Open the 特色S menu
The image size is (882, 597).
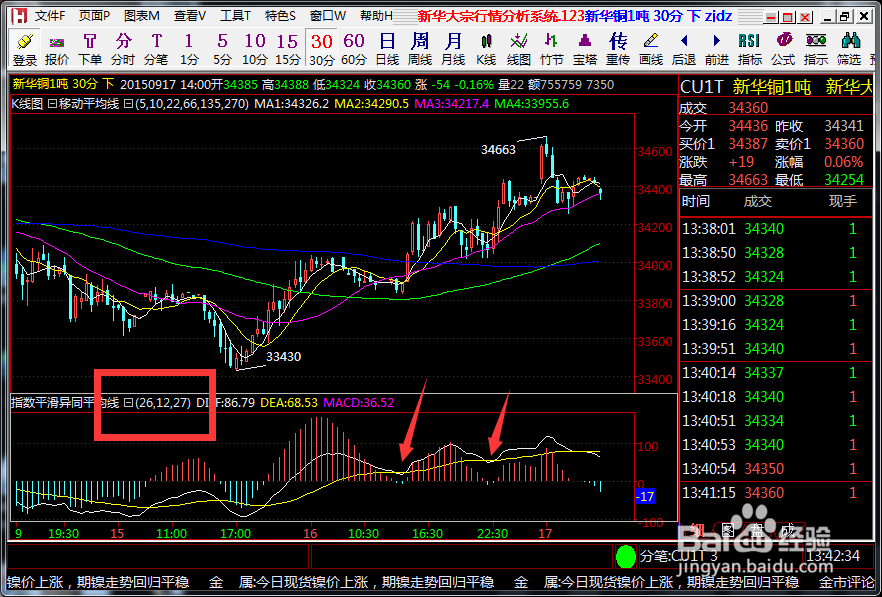pos(280,16)
